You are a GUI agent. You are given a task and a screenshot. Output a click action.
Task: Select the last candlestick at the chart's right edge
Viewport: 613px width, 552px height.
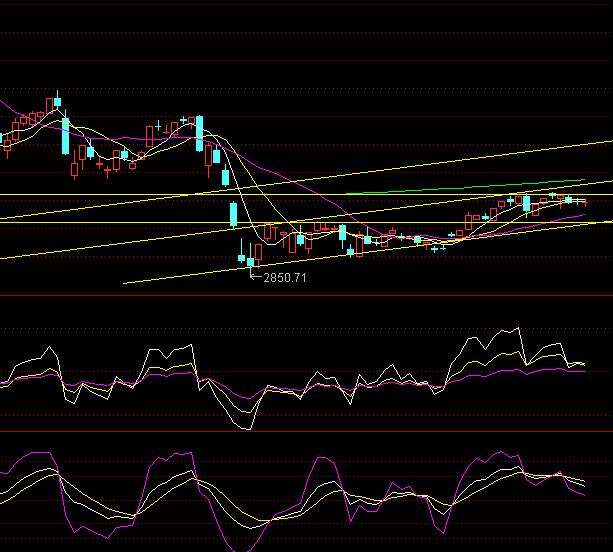pos(583,202)
